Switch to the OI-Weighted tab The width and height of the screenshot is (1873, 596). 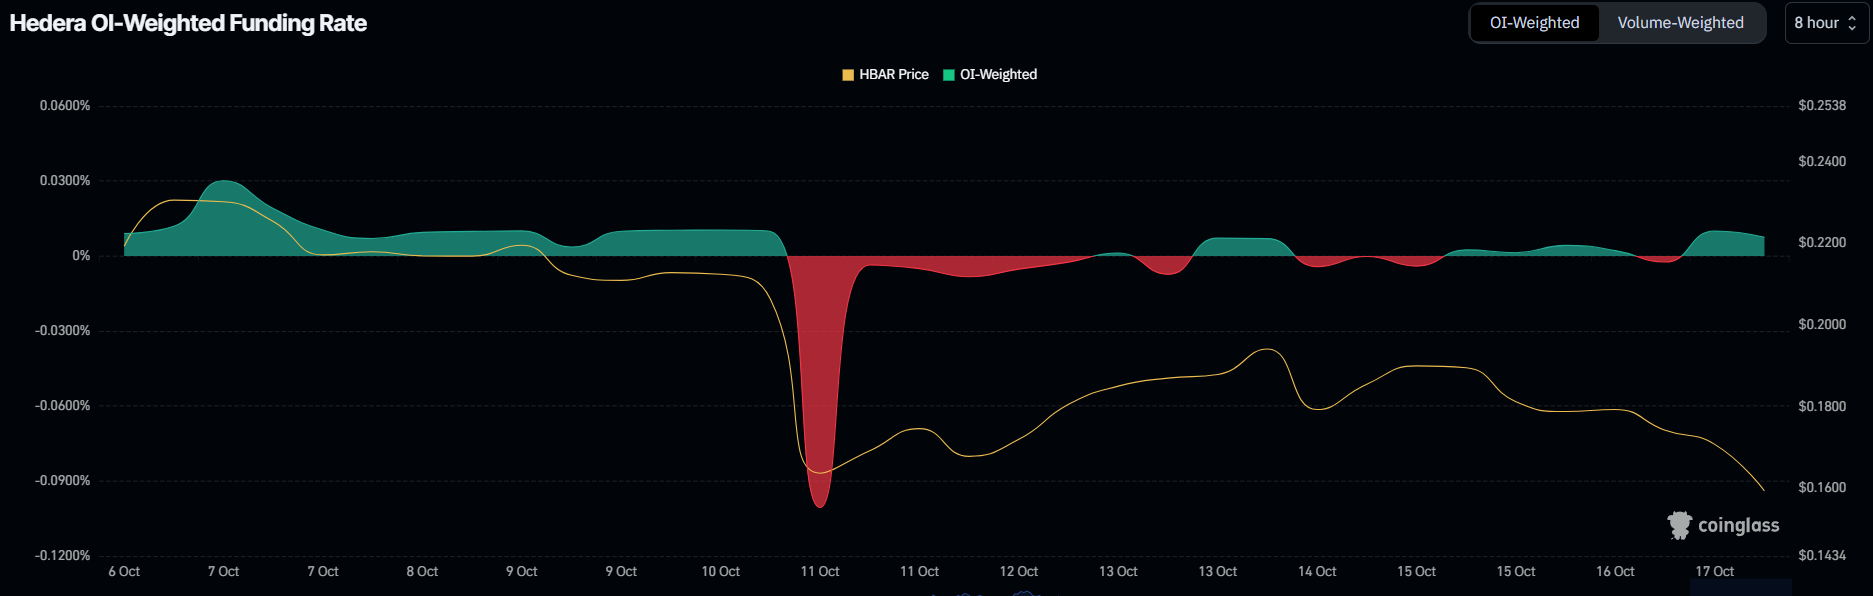(1534, 23)
